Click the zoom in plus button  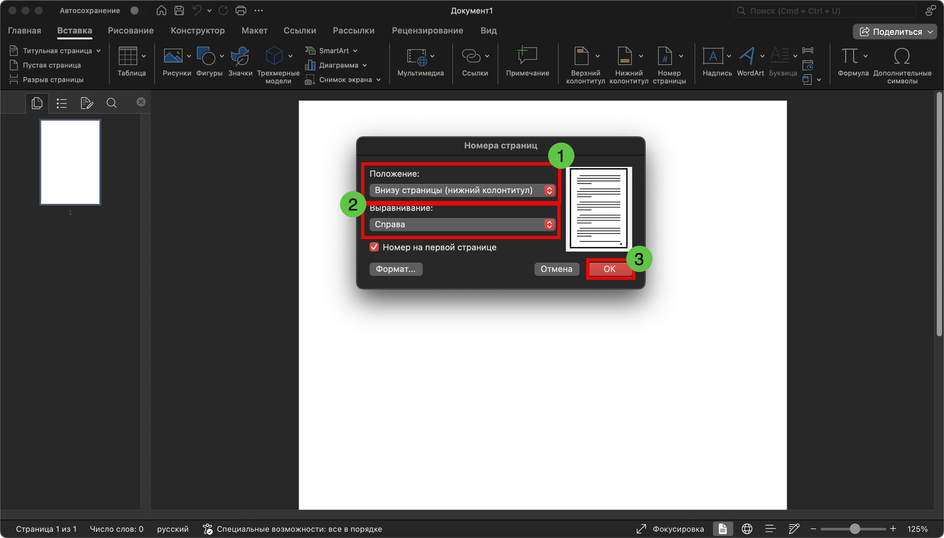pyautogui.click(x=893, y=528)
